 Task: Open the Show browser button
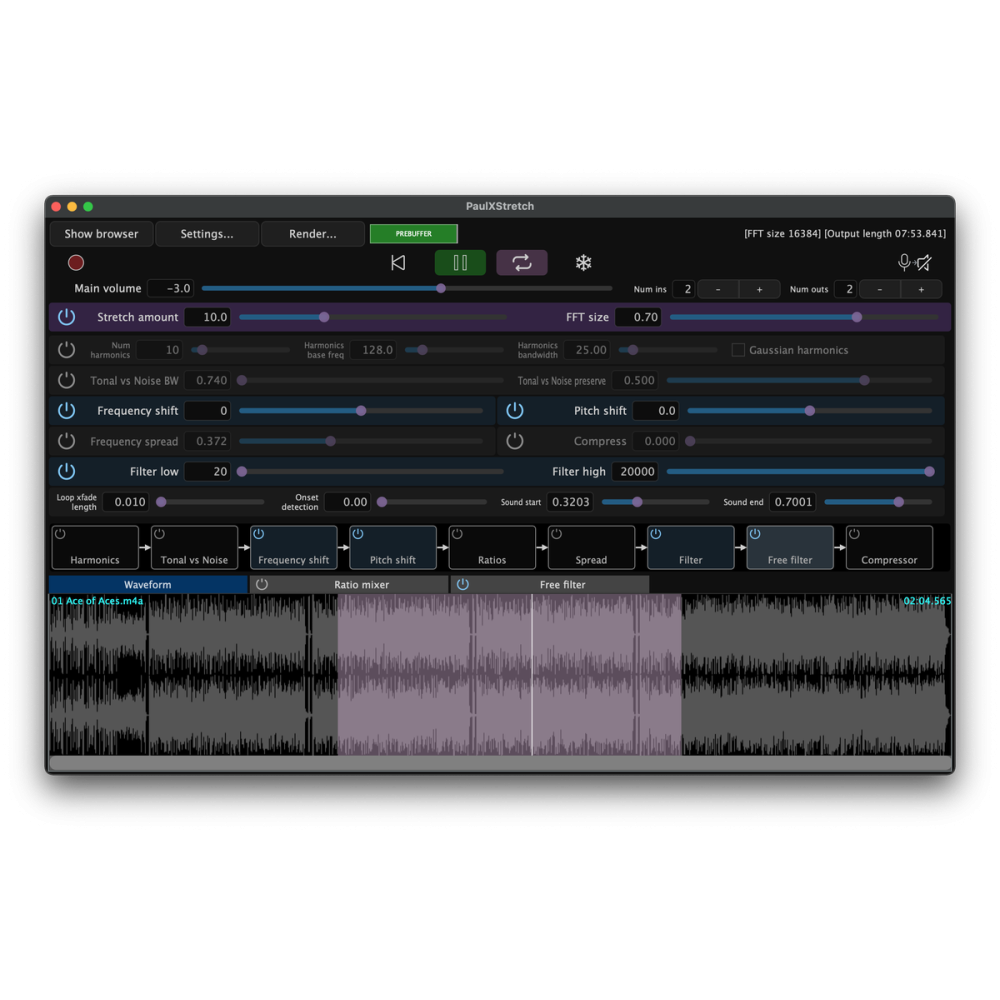pos(101,234)
